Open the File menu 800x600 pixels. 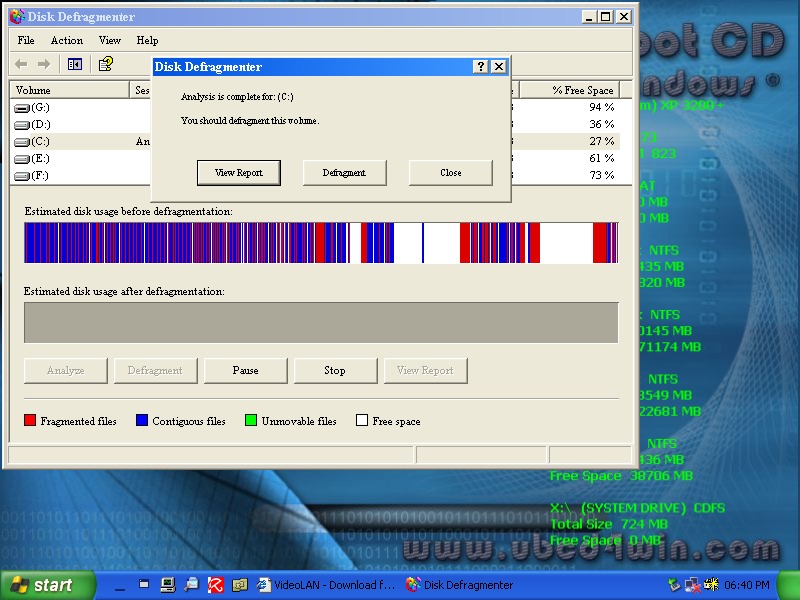click(x=26, y=40)
